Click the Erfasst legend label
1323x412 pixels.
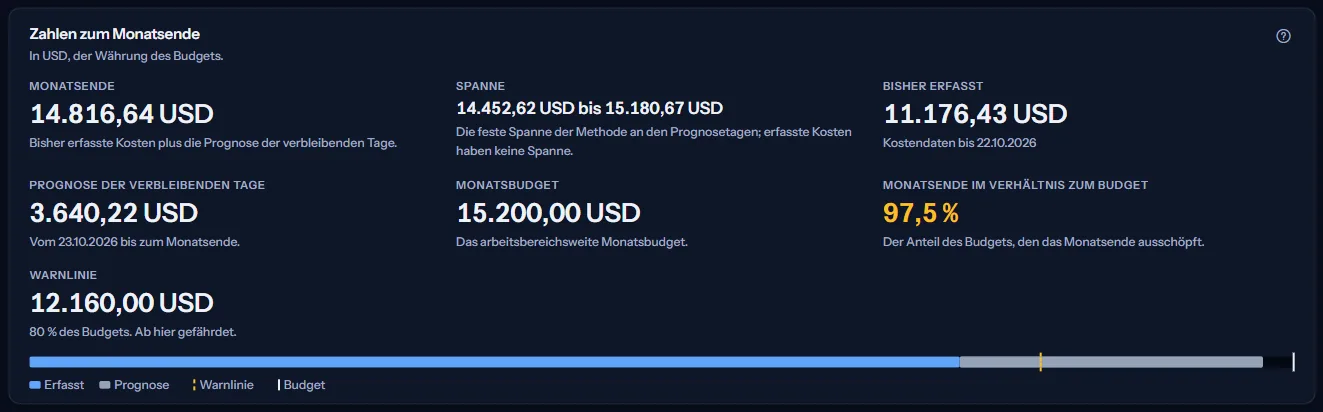64,385
